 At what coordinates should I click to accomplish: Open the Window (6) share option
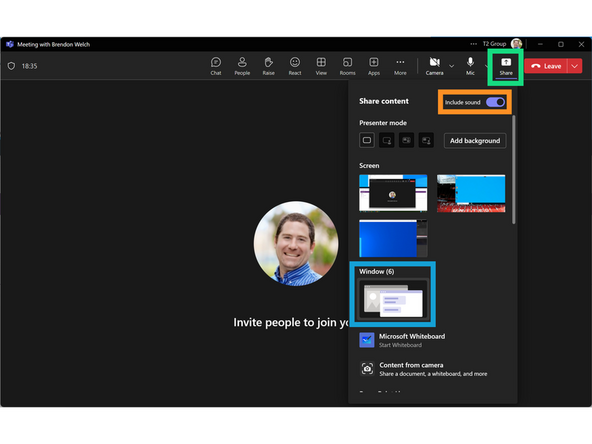click(x=393, y=299)
